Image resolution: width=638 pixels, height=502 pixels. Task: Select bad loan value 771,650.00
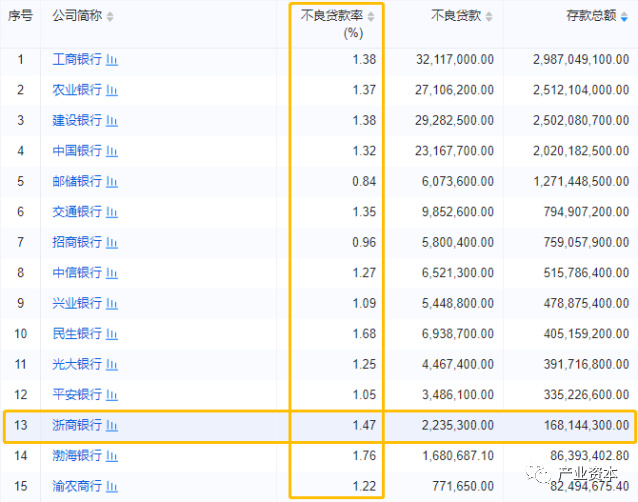tap(463, 486)
